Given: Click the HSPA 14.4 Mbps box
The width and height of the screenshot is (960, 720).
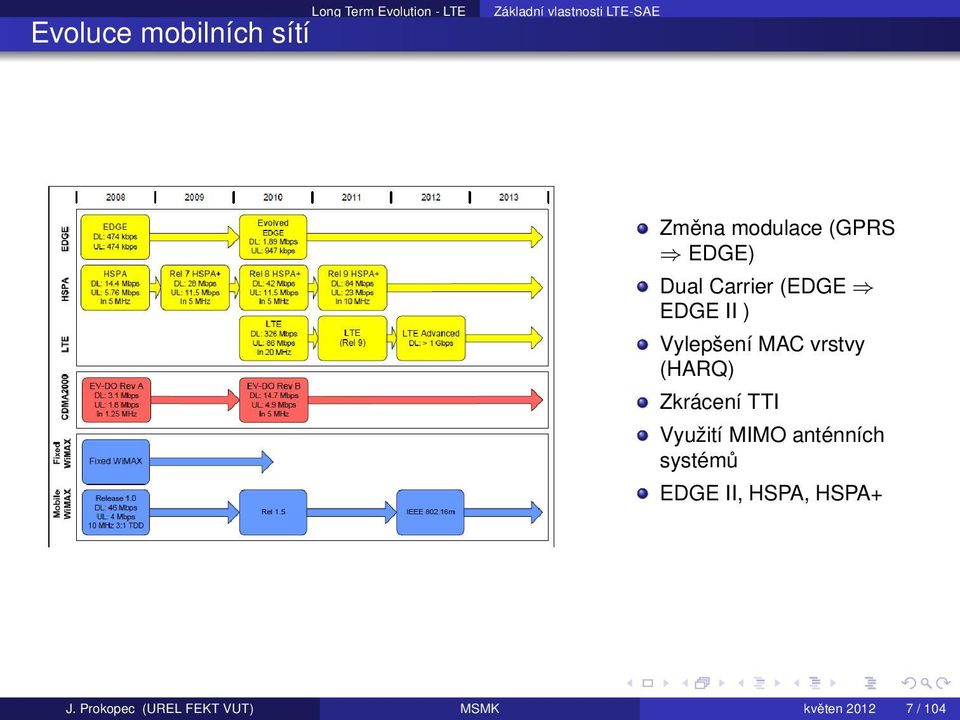Looking at the screenshot, I should [115, 288].
